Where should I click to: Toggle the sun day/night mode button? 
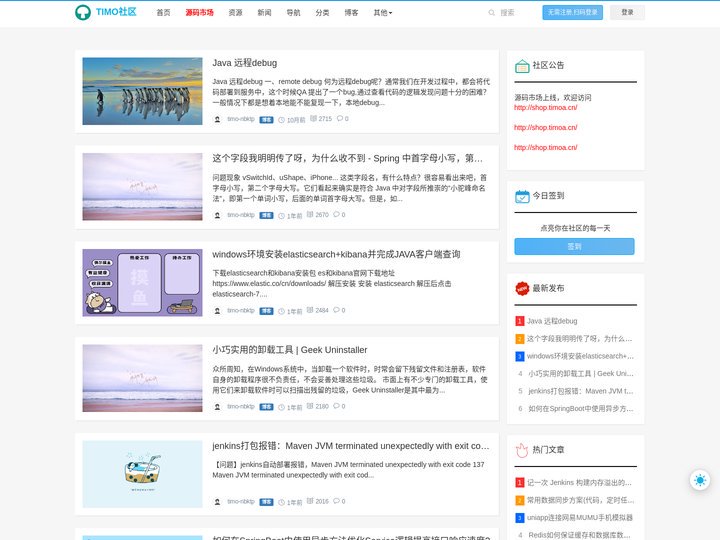pos(700,480)
